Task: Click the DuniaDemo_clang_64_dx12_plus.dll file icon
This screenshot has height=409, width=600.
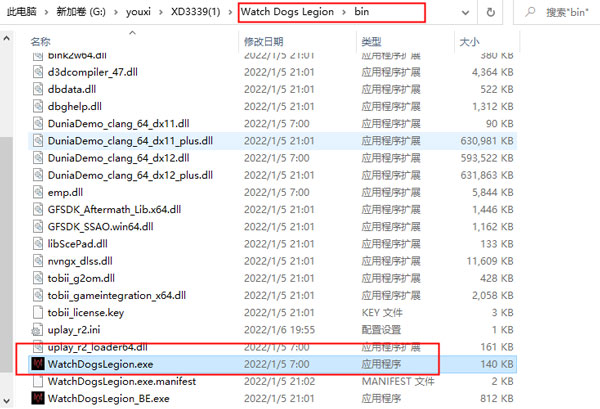Action: pyautogui.click(x=38, y=175)
